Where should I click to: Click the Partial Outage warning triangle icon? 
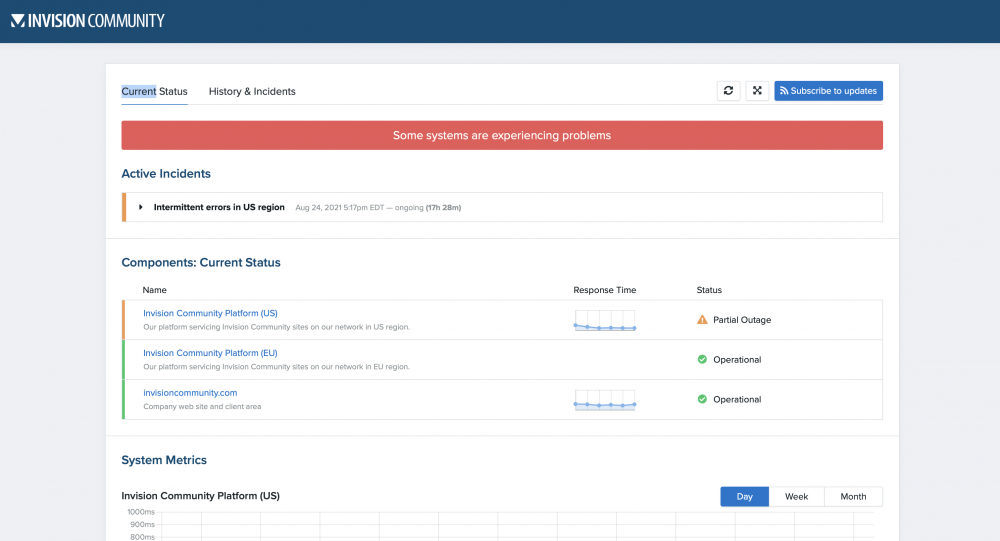(x=702, y=320)
